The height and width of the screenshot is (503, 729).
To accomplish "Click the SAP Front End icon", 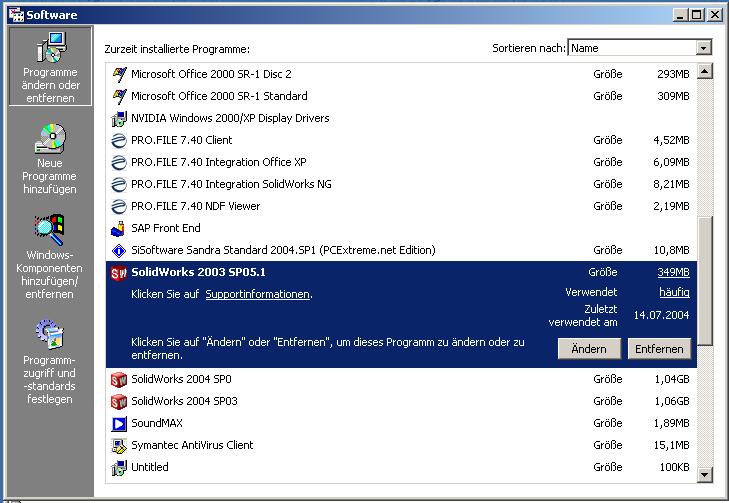I will (x=118, y=228).
